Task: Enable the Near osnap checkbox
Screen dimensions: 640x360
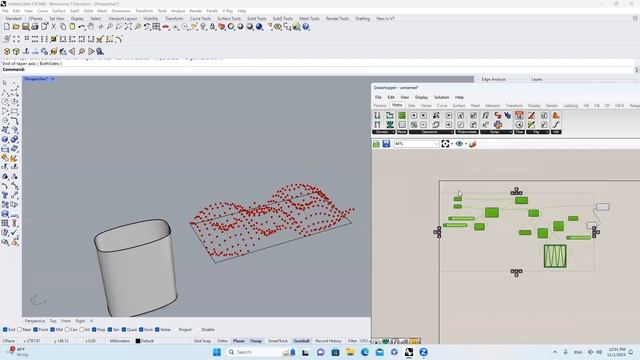Action: [20, 329]
